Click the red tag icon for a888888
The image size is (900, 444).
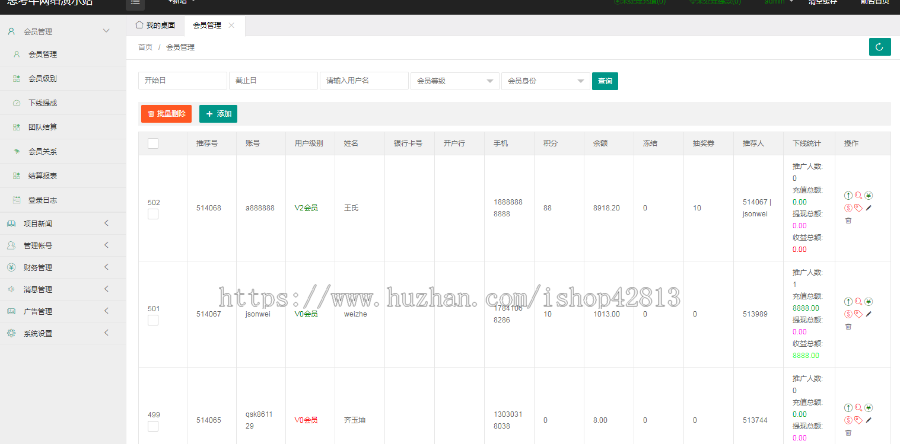(x=858, y=208)
